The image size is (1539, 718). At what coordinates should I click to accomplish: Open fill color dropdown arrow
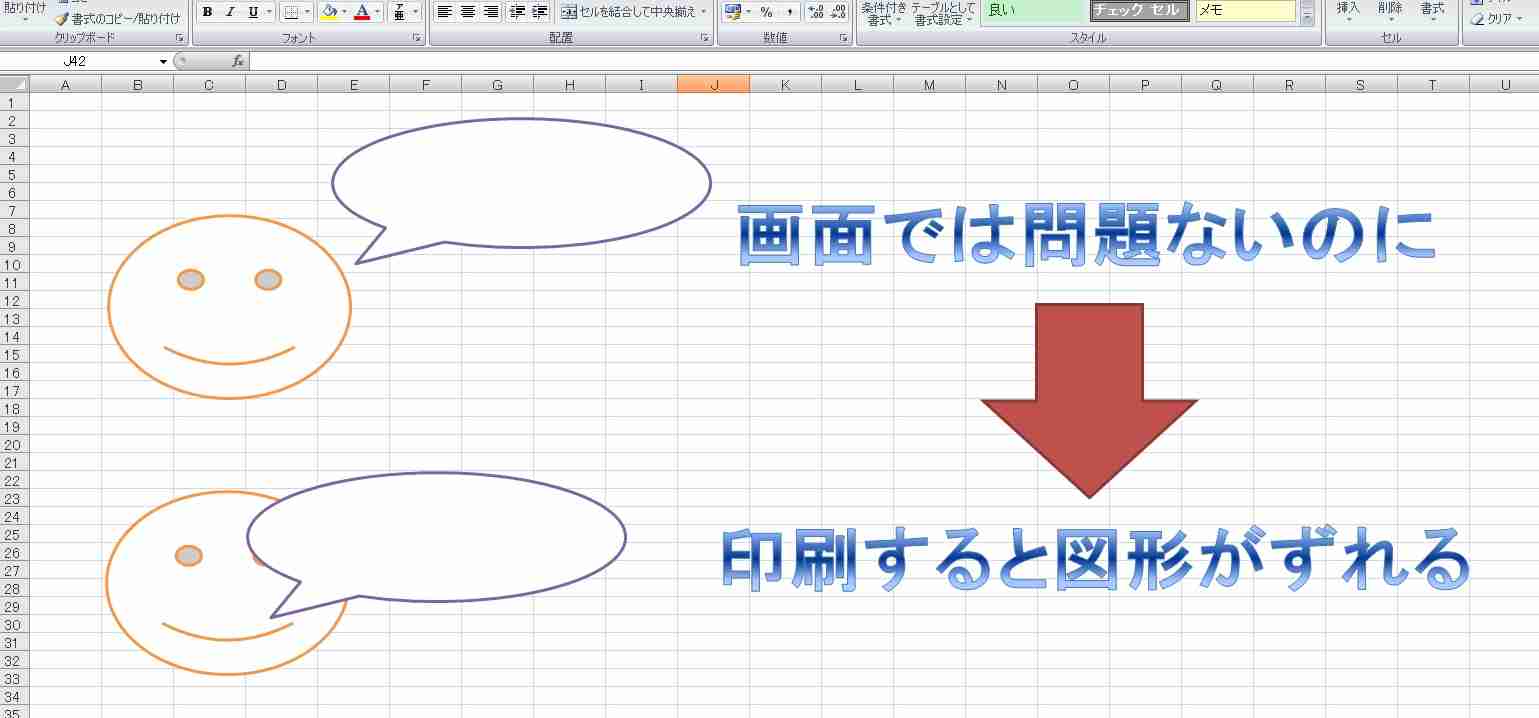(345, 12)
